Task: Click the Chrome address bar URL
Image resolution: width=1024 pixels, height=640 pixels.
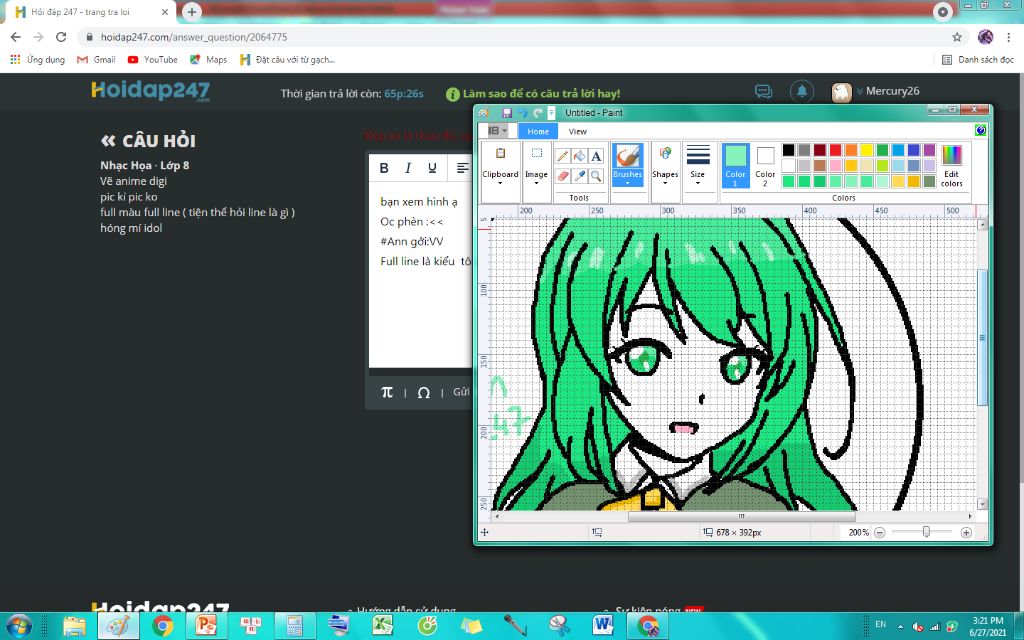Action: pos(194,37)
